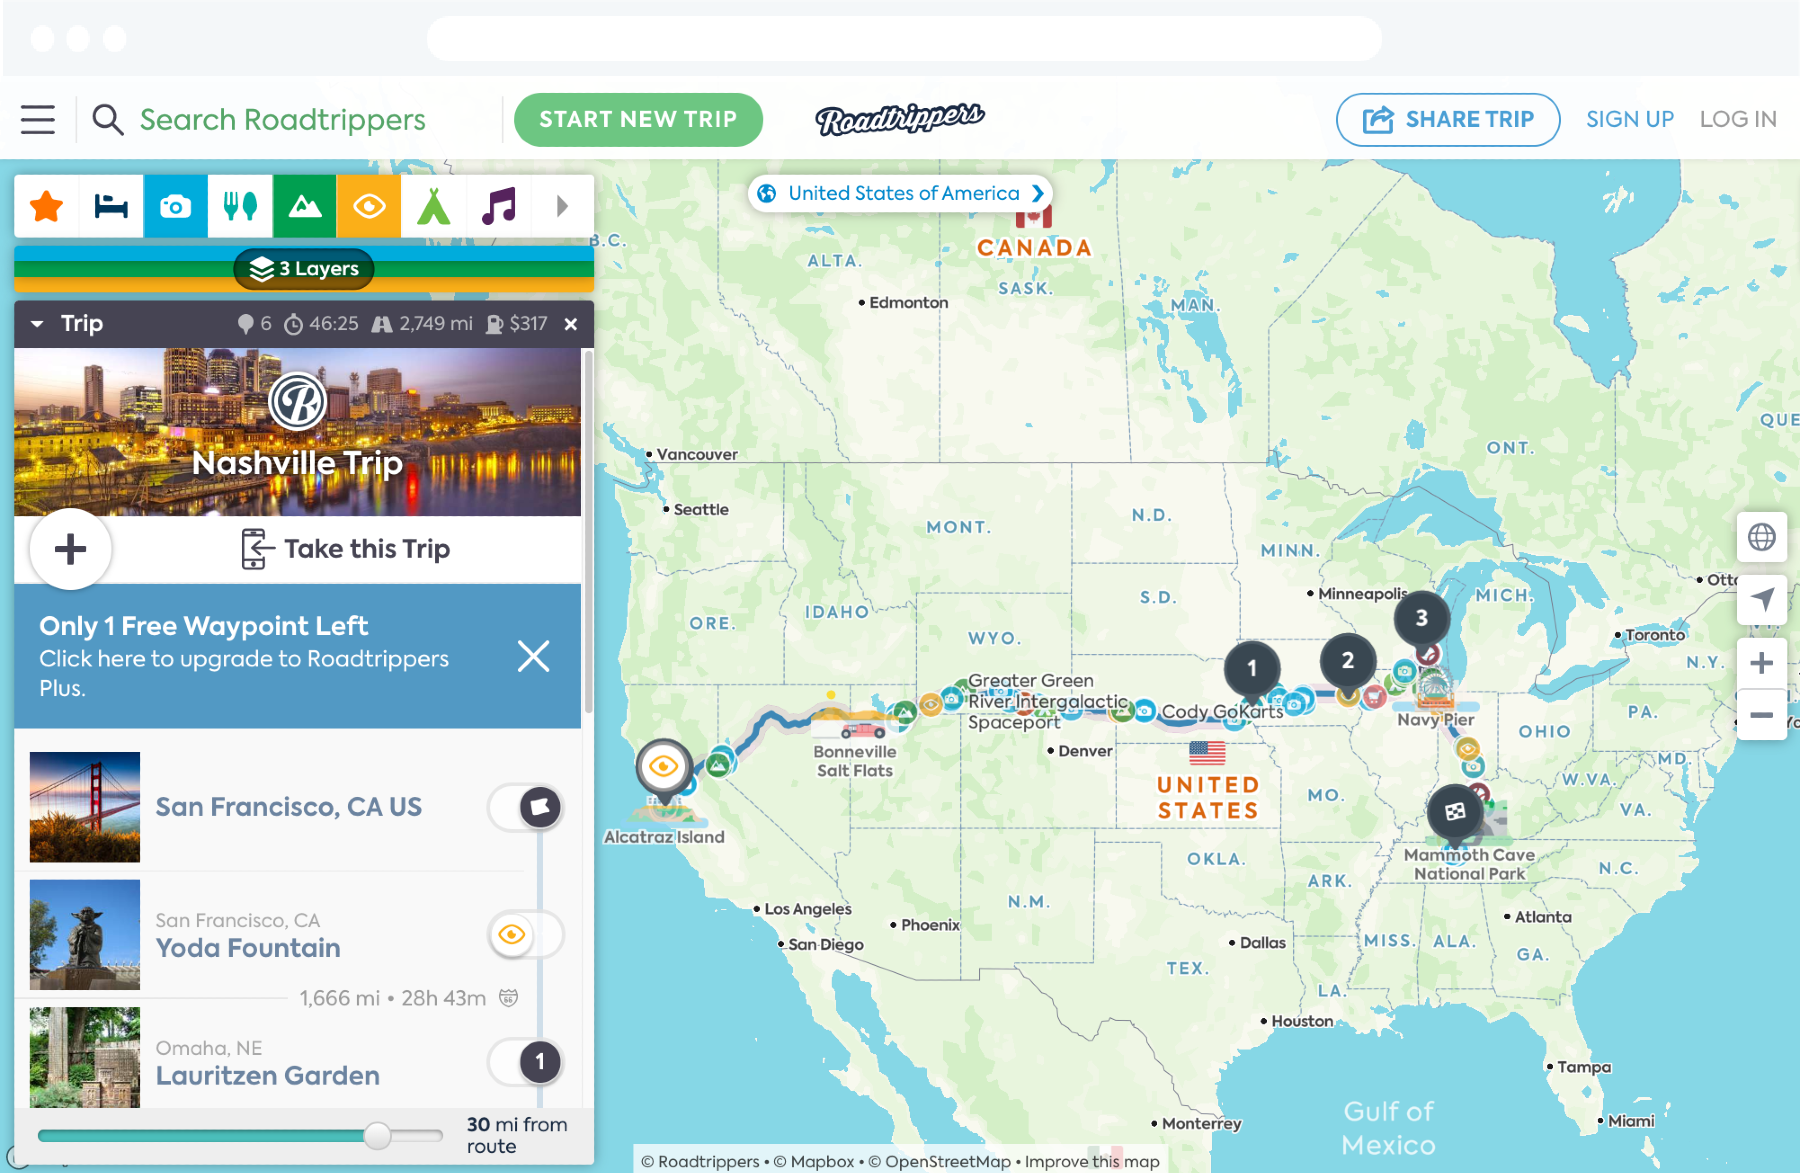Image resolution: width=1800 pixels, height=1173 pixels.
Task: Click the browser address bar
Action: tap(904, 39)
